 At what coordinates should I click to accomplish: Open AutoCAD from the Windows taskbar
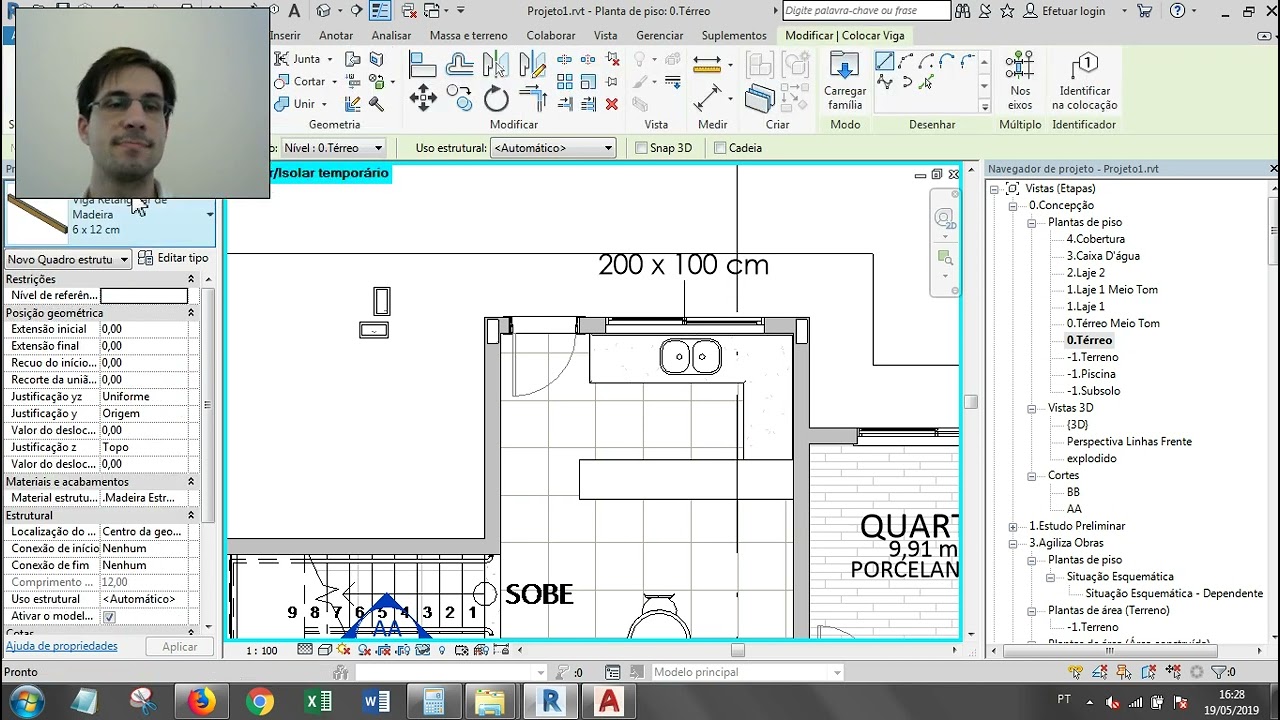coord(608,702)
